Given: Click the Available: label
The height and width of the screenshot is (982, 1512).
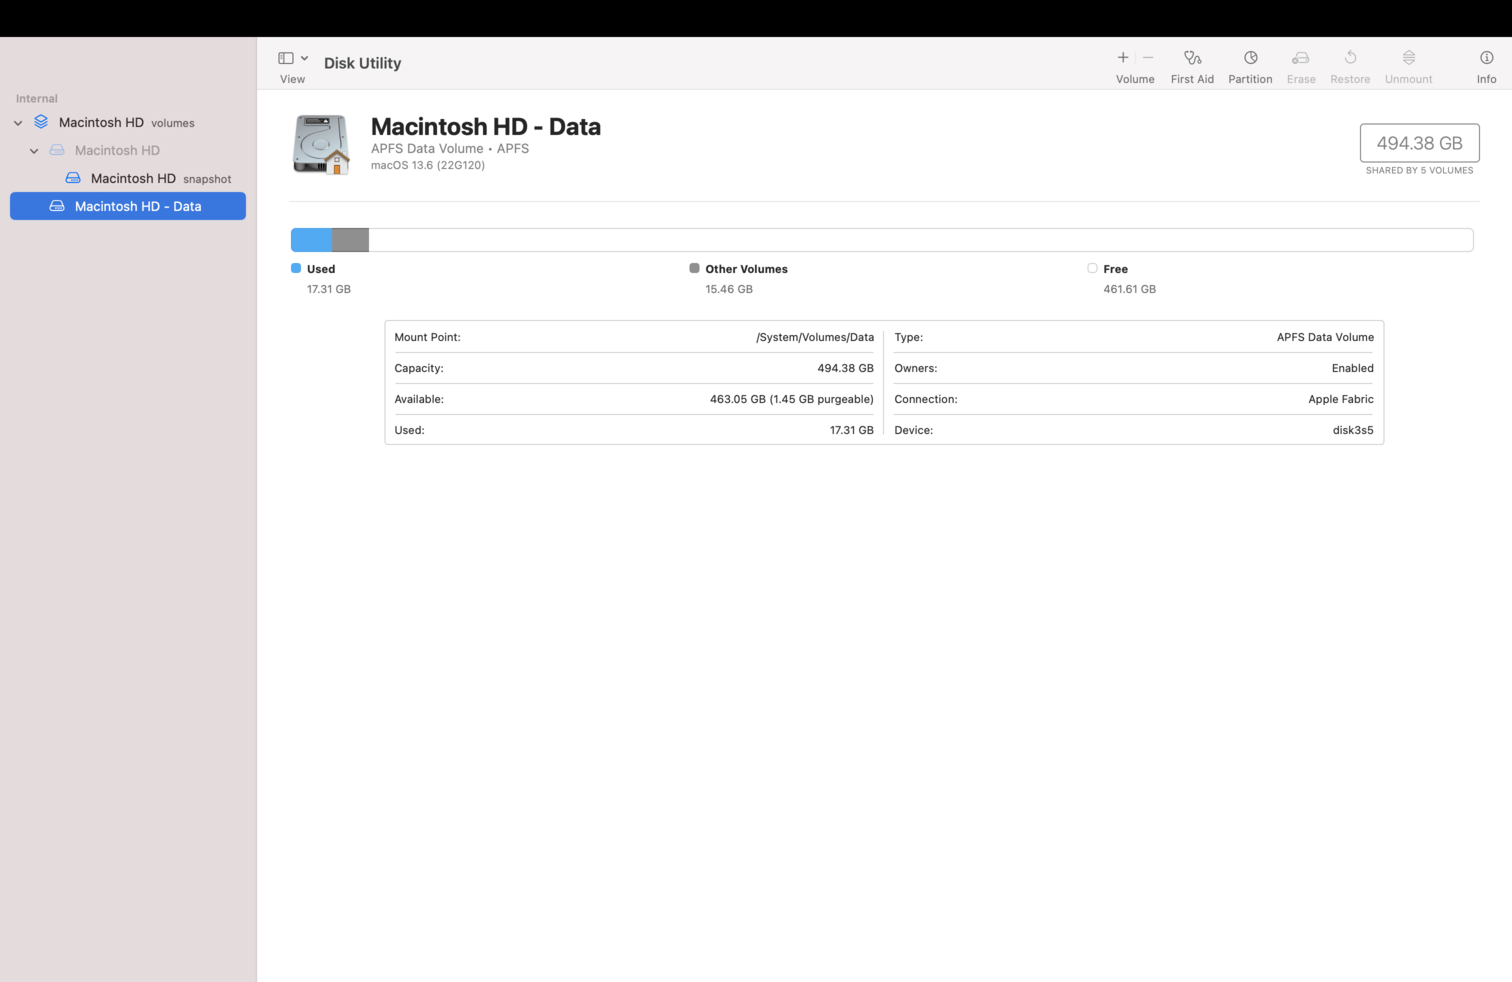Looking at the screenshot, I should click(x=419, y=399).
